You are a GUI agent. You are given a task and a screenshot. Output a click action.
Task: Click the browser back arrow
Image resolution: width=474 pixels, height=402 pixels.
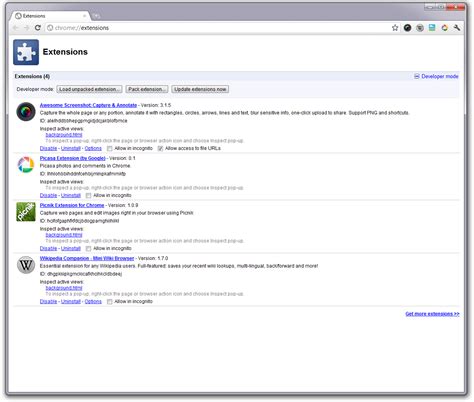click(16, 28)
